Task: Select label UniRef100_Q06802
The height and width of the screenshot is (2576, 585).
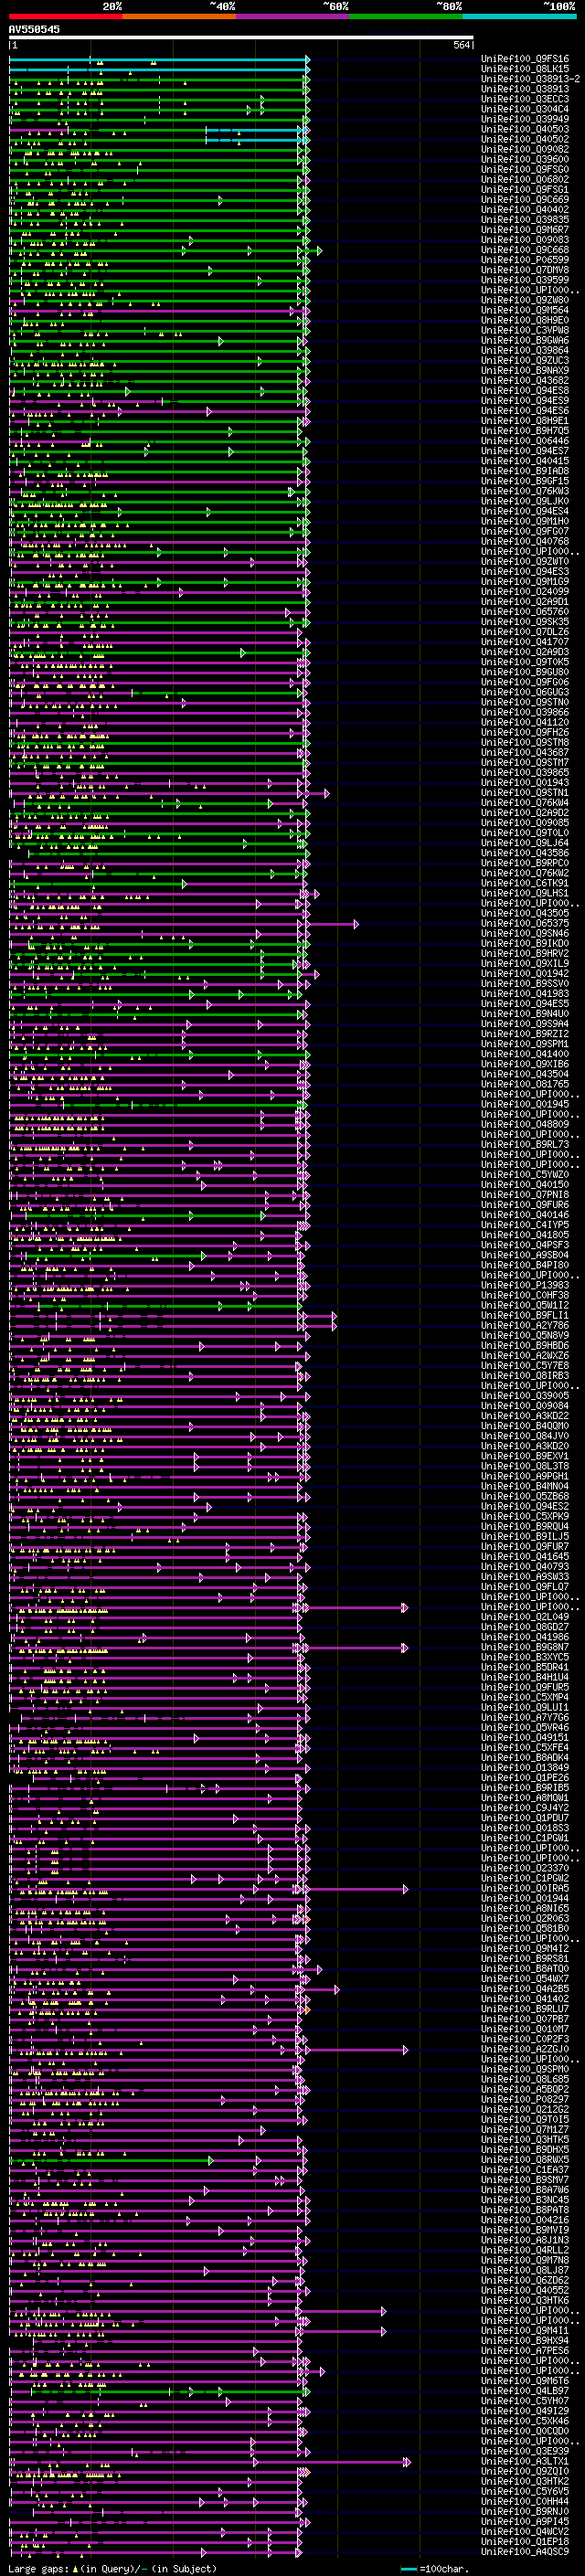Action: [x=524, y=179]
